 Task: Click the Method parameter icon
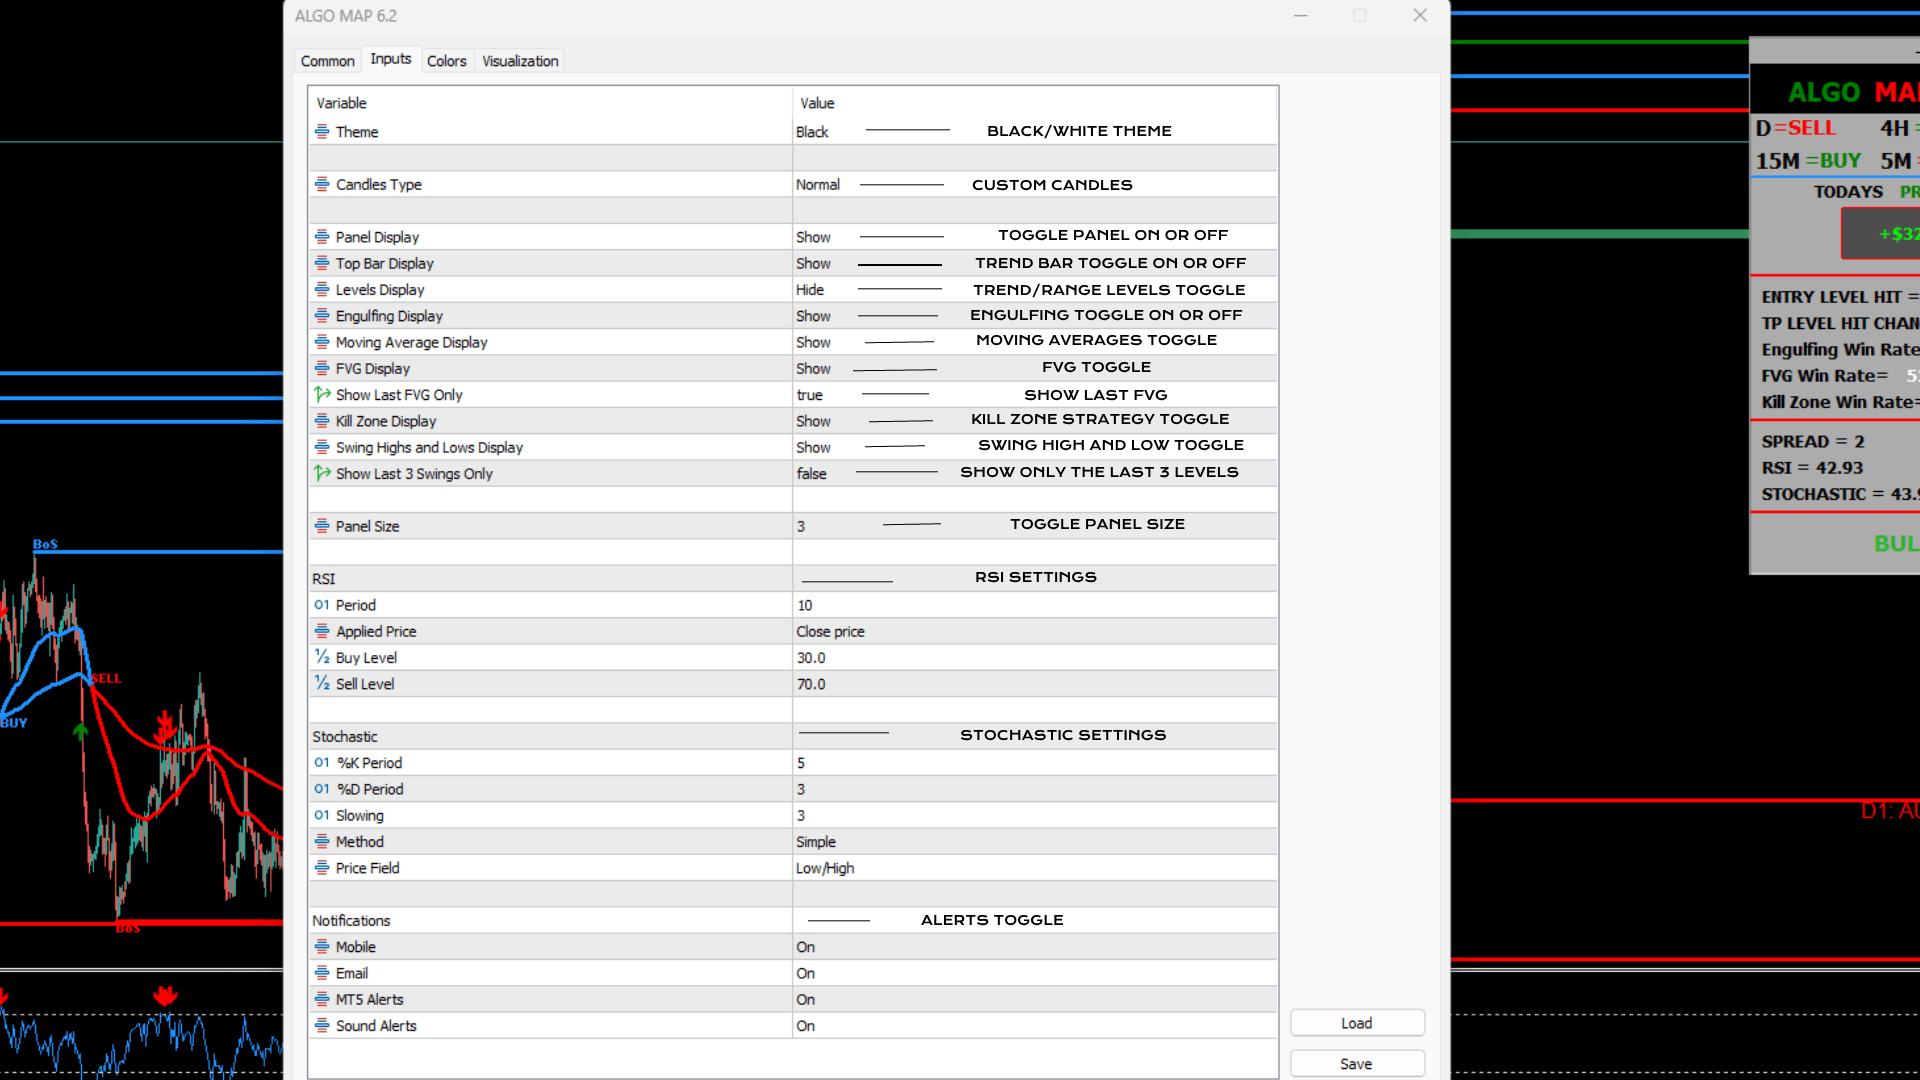pyautogui.click(x=322, y=841)
